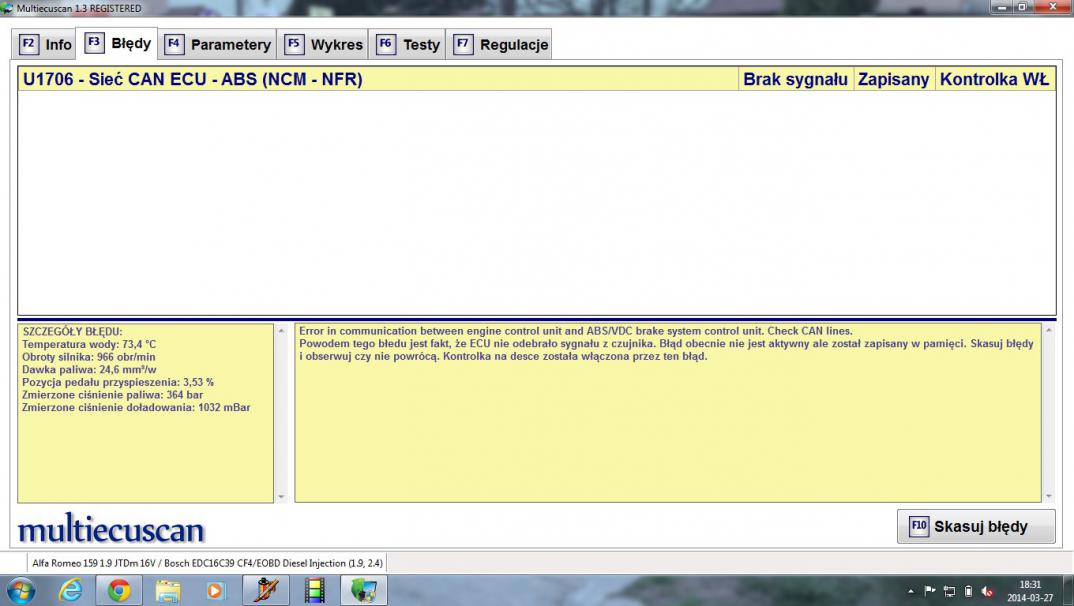
Task: Click the Action Center flag tray icon
Action: (929, 591)
